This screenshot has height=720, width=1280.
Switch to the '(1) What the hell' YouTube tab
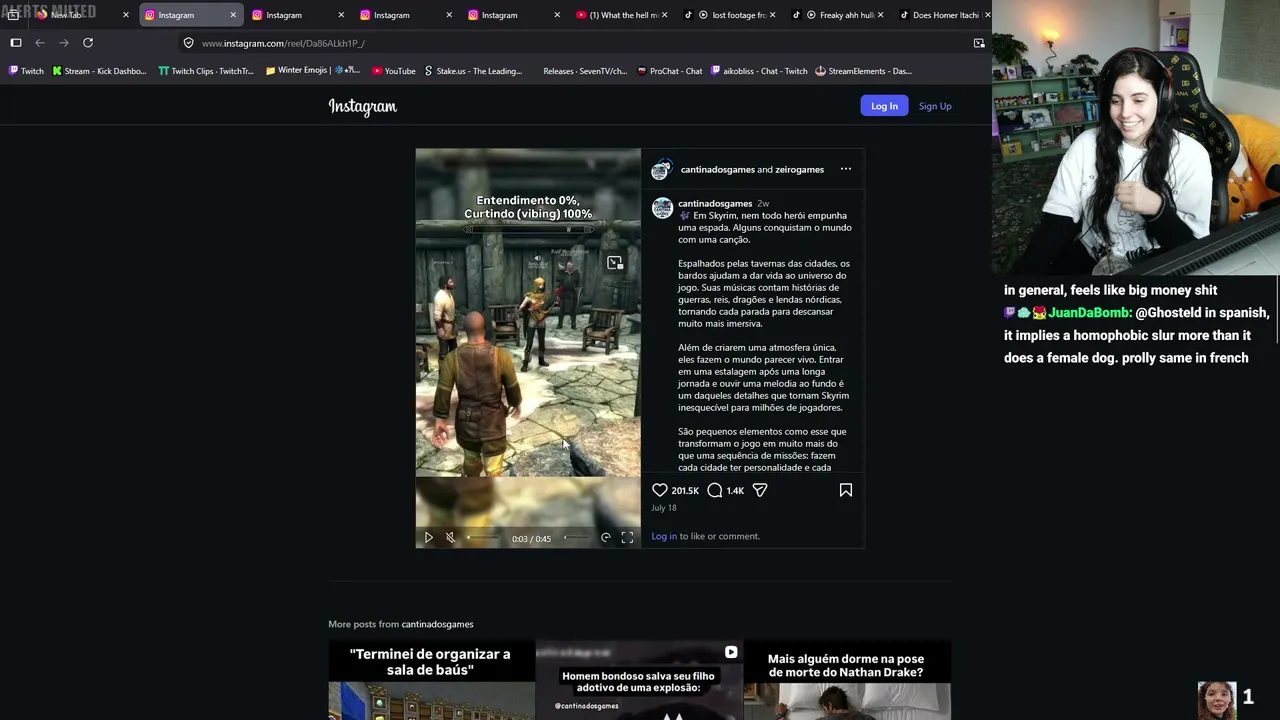(x=623, y=15)
